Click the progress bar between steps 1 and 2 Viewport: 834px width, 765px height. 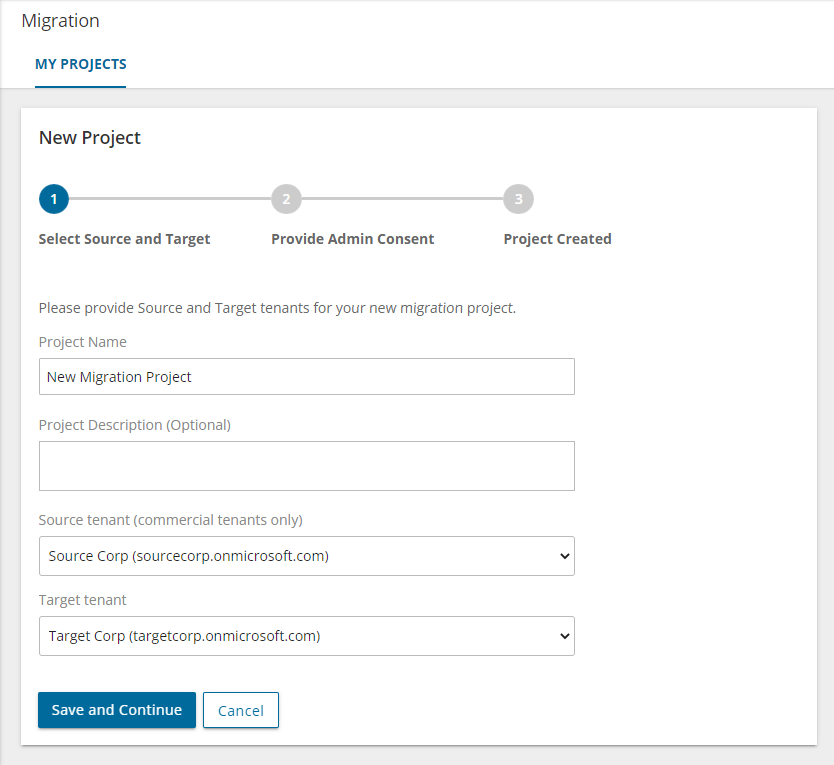pyautogui.click(x=170, y=199)
